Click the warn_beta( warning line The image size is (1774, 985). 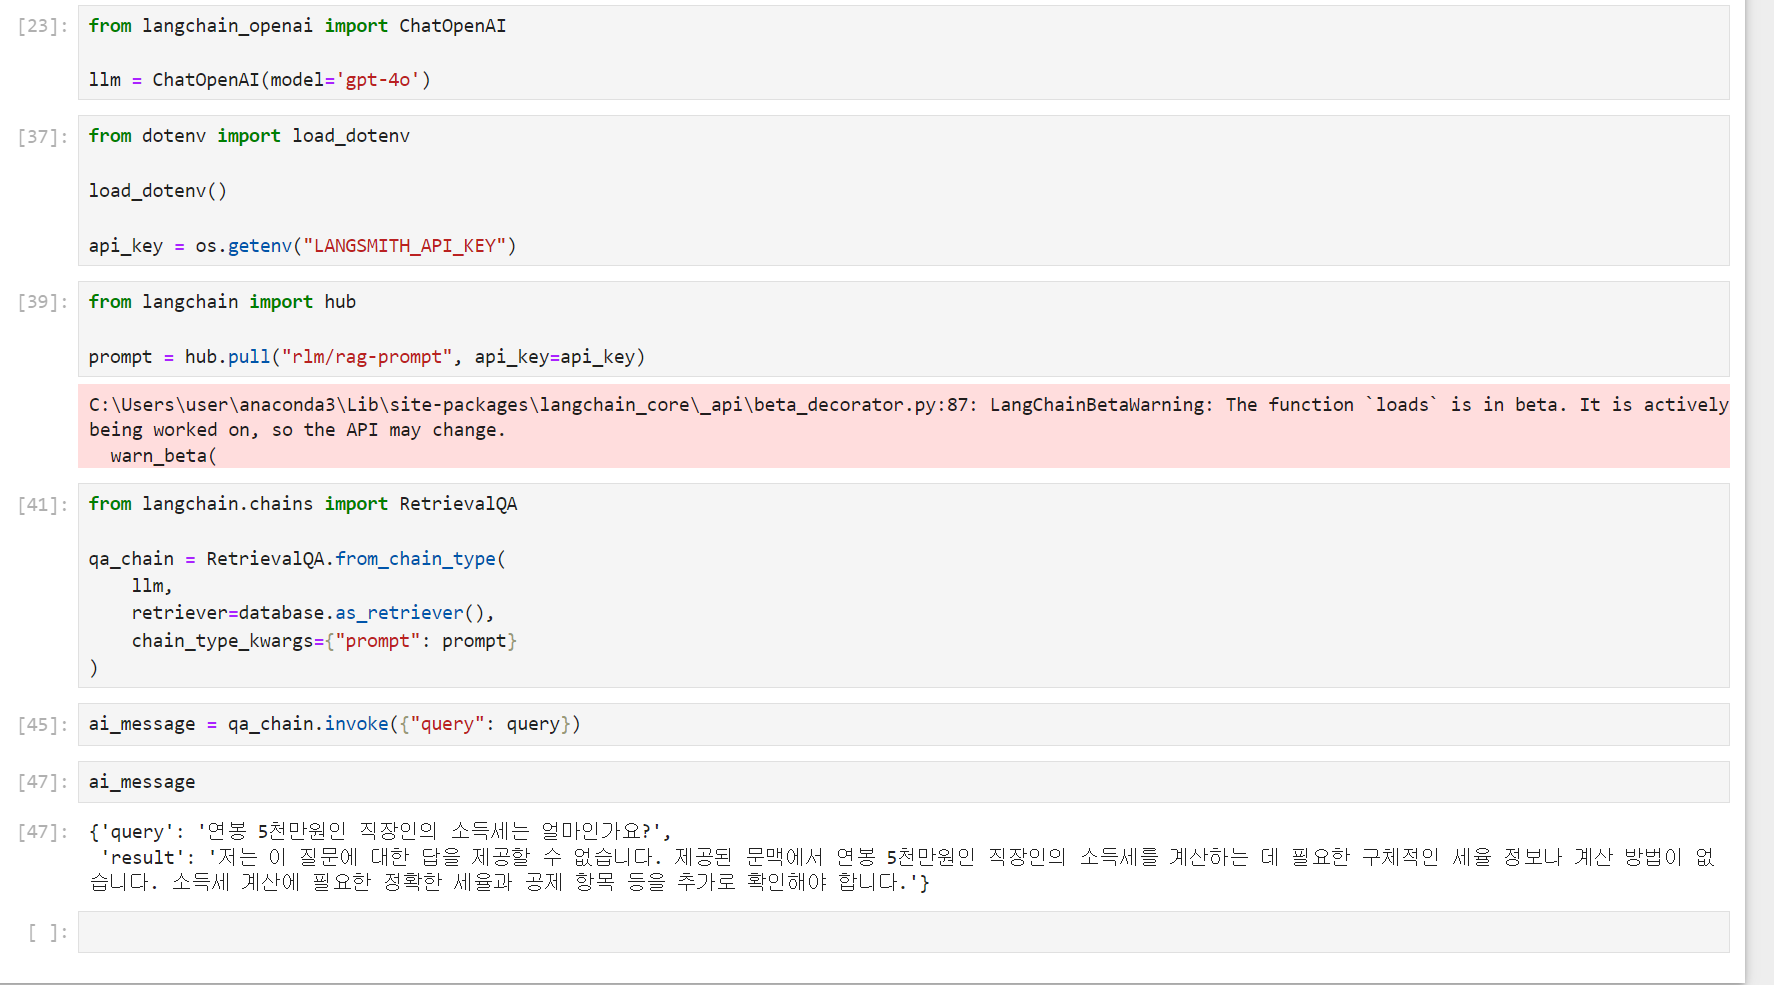pos(163,456)
